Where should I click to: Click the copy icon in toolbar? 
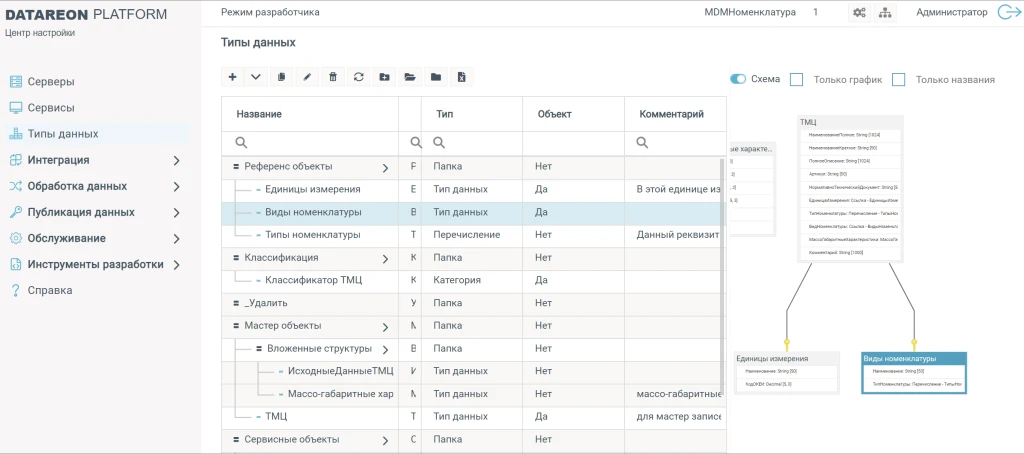pyautogui.click(x=282, y=77)
